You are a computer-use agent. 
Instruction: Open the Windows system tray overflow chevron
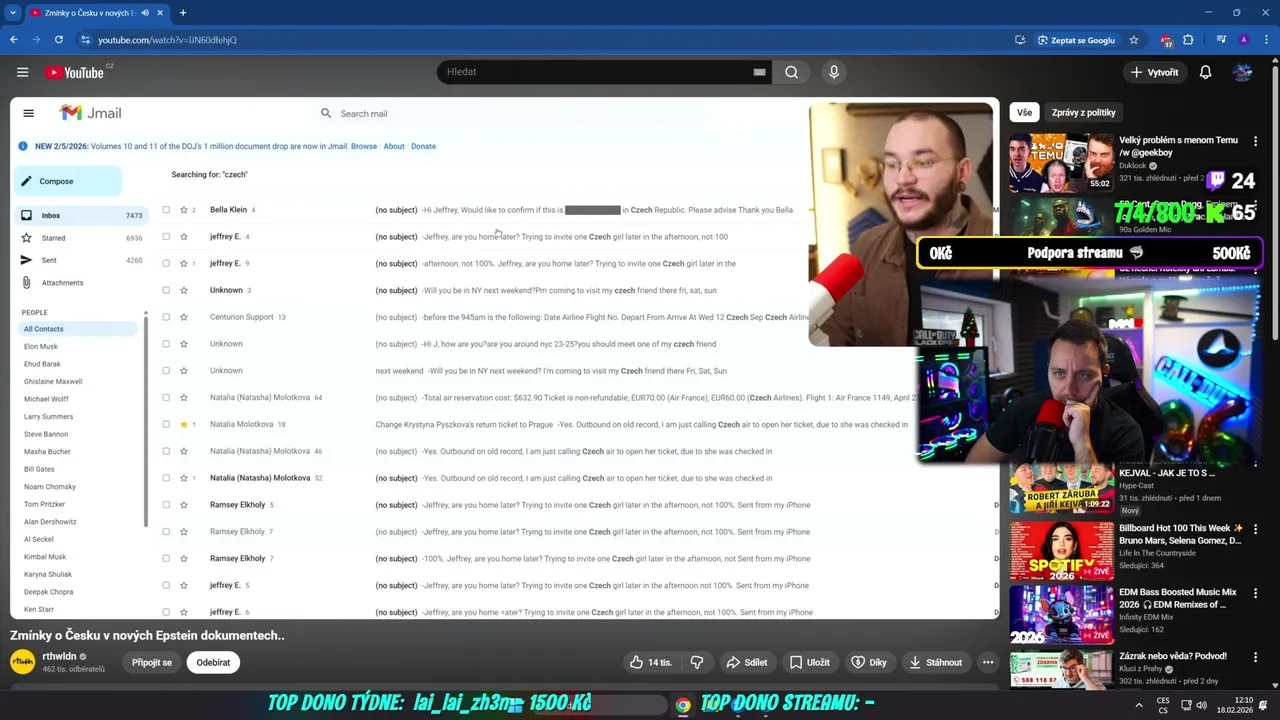click(x=1140, y=705)
